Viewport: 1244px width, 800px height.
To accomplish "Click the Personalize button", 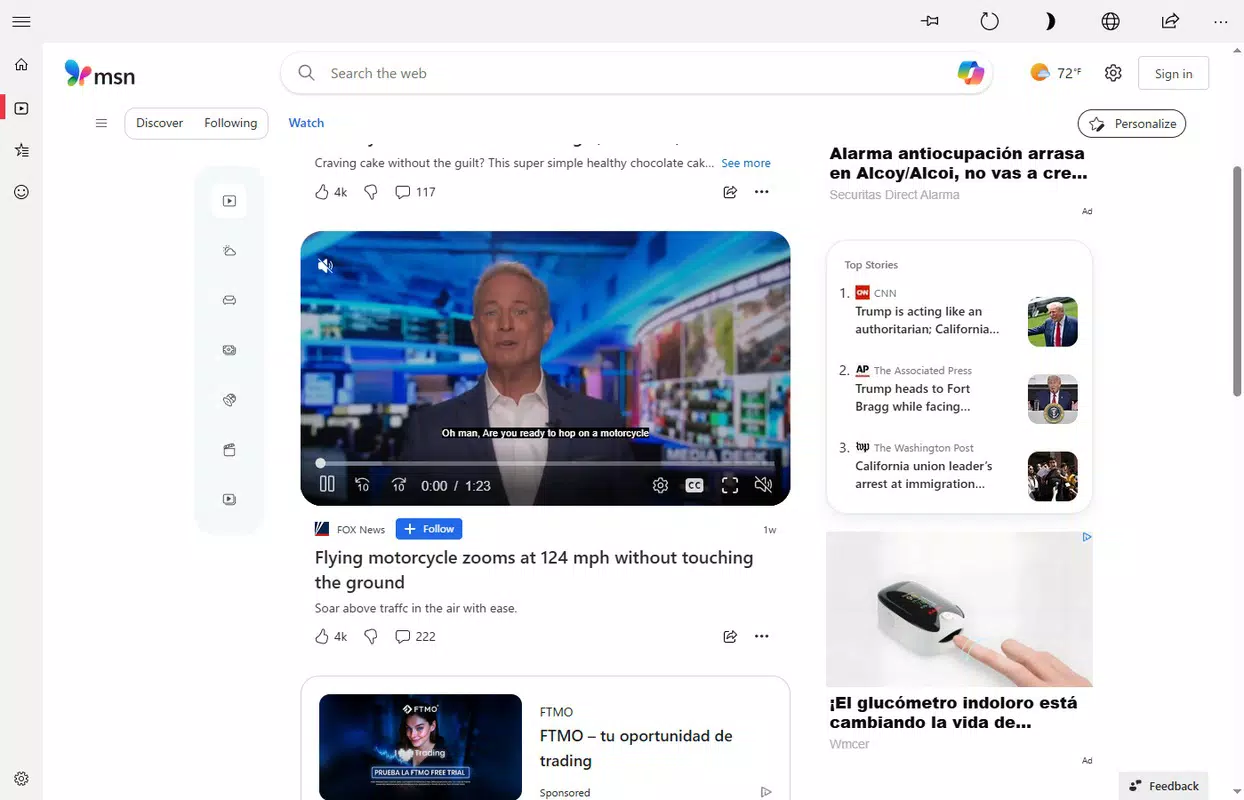I will tap(1132, 124).
